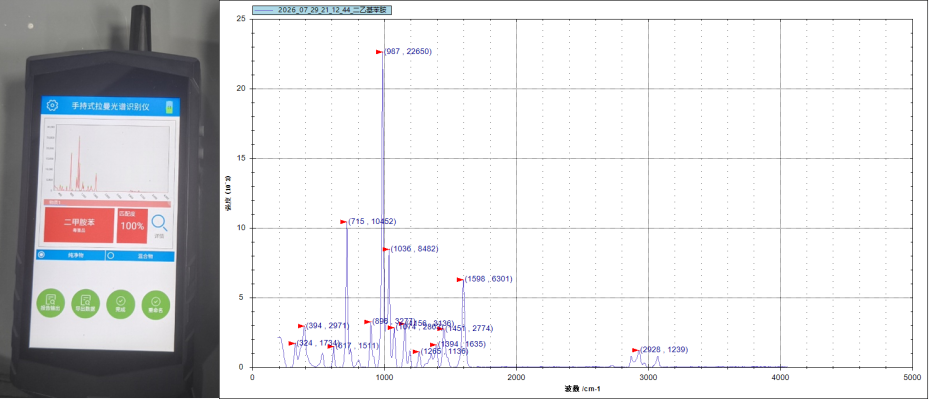Click the y-axis tick label 15

coord(241,158)
